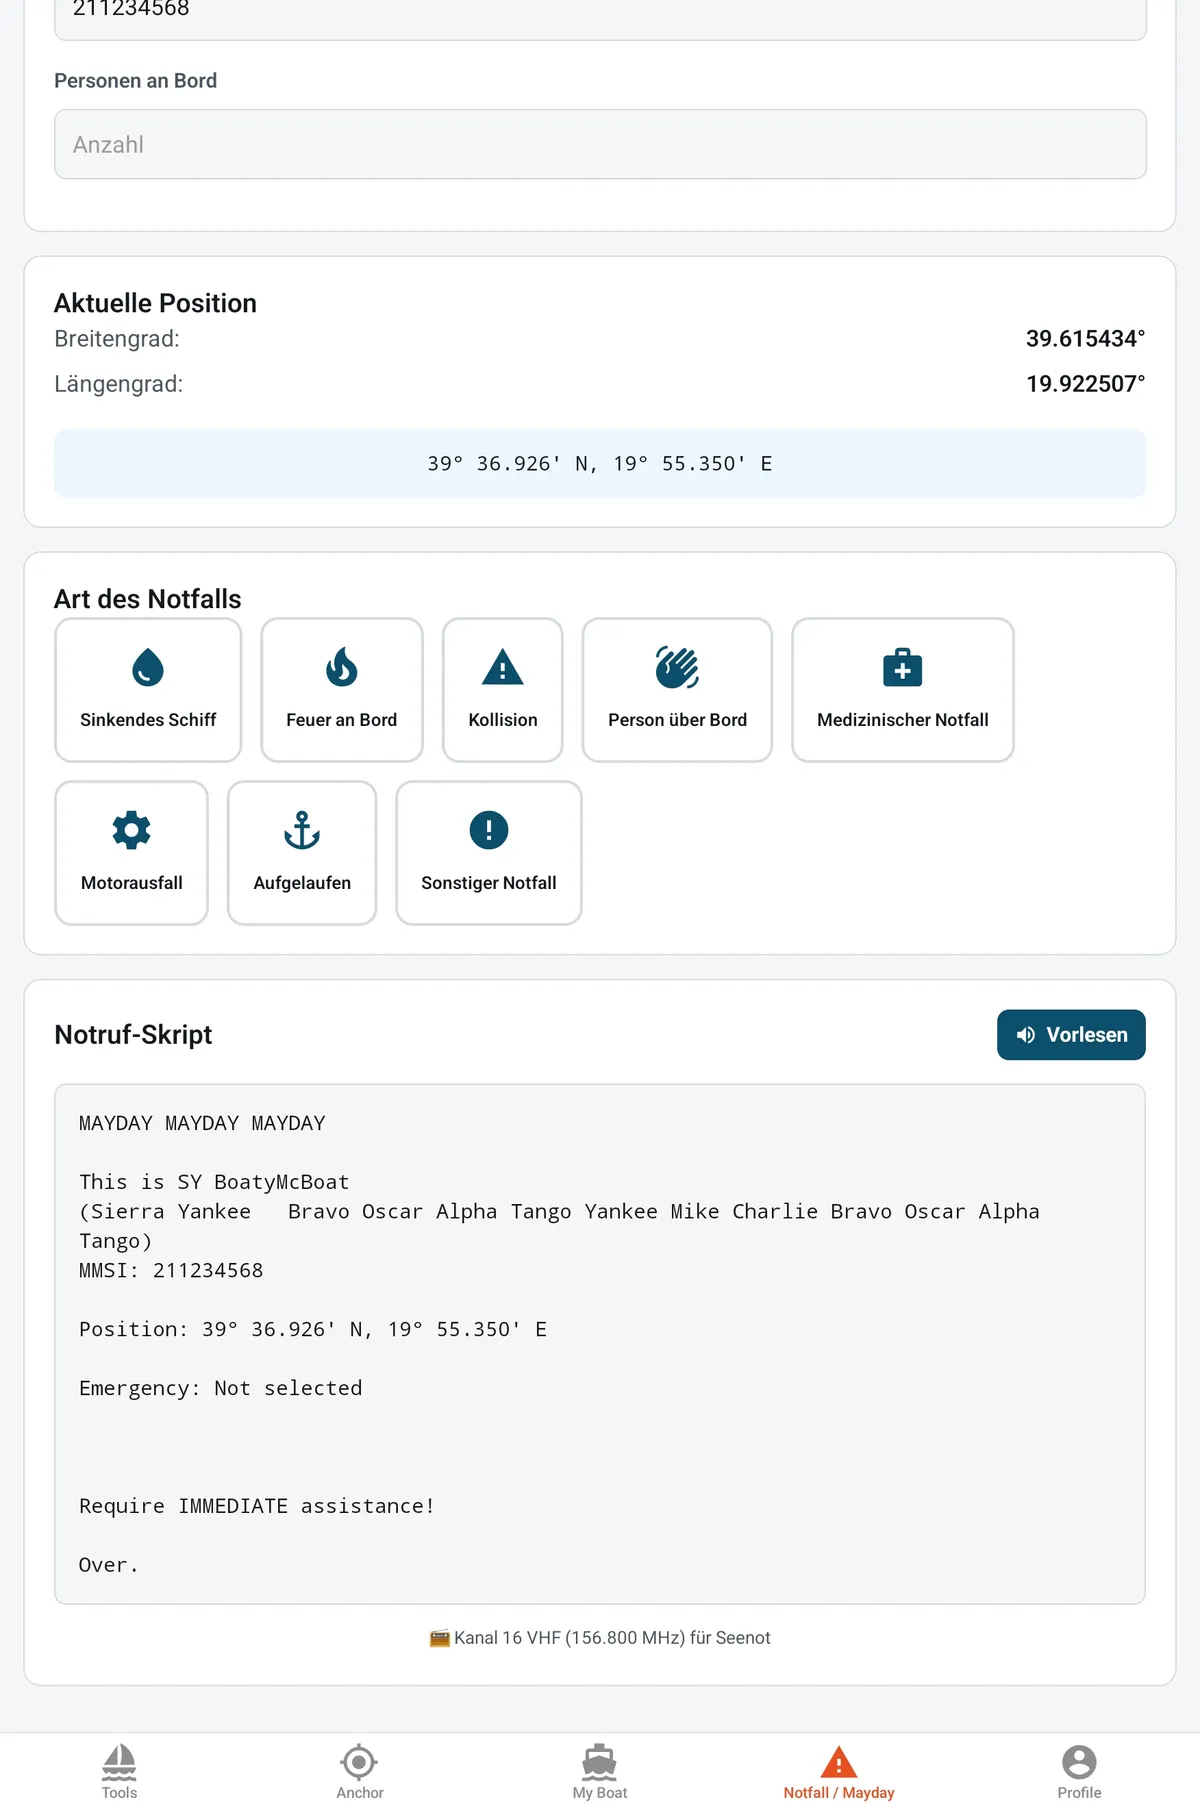
Task: Click the speaker icon in Vorlesen
Action: (x=1026, y=1035)
